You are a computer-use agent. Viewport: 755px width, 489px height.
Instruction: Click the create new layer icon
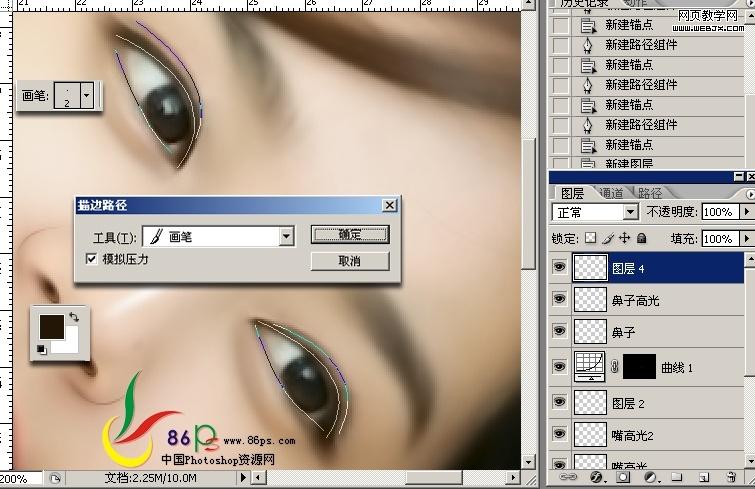(704, 477)
